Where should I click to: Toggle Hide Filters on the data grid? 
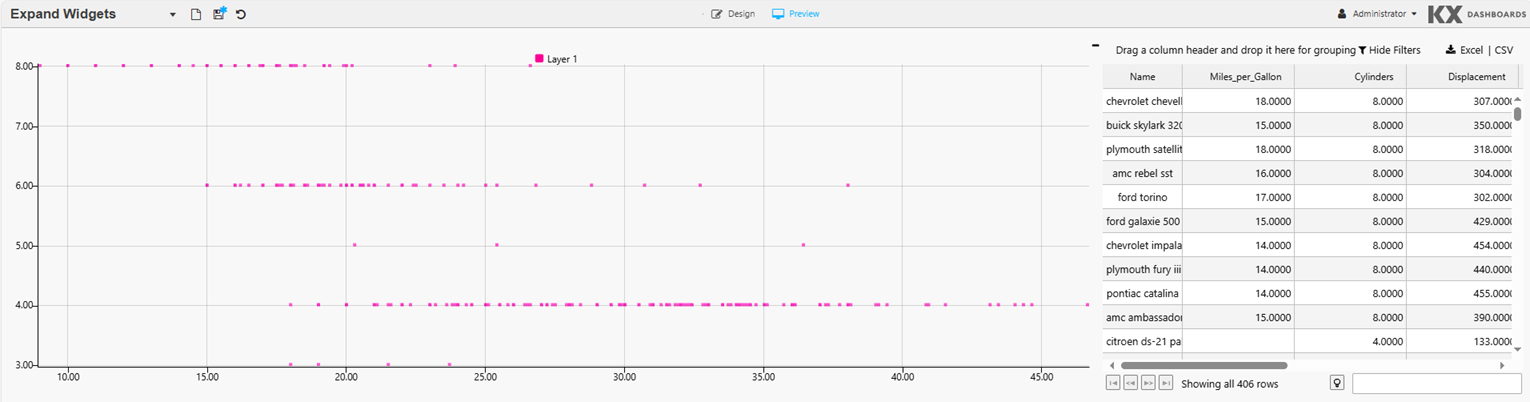[x=1389, y=50]
